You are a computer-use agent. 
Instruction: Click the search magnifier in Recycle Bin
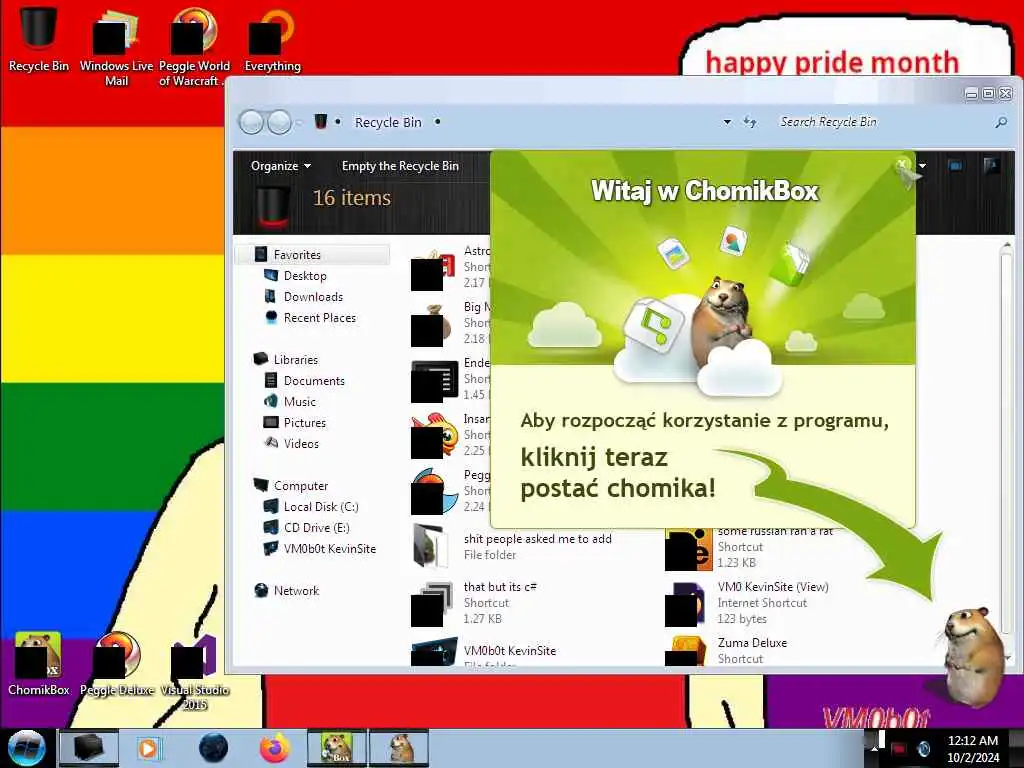(x=1001, y=122)
